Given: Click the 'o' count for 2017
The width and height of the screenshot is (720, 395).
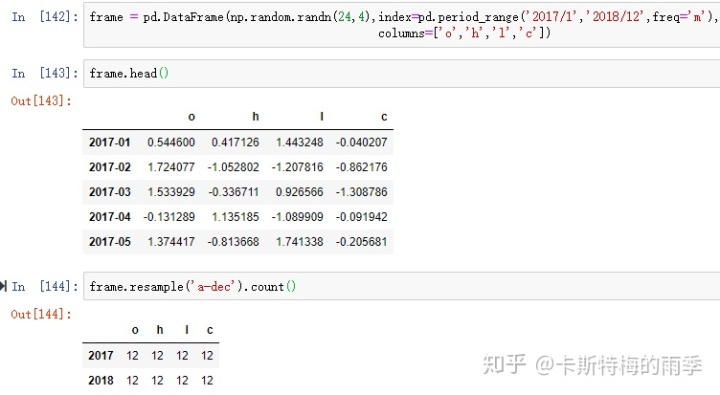Looking at the screenshot, I should (133, 356).
